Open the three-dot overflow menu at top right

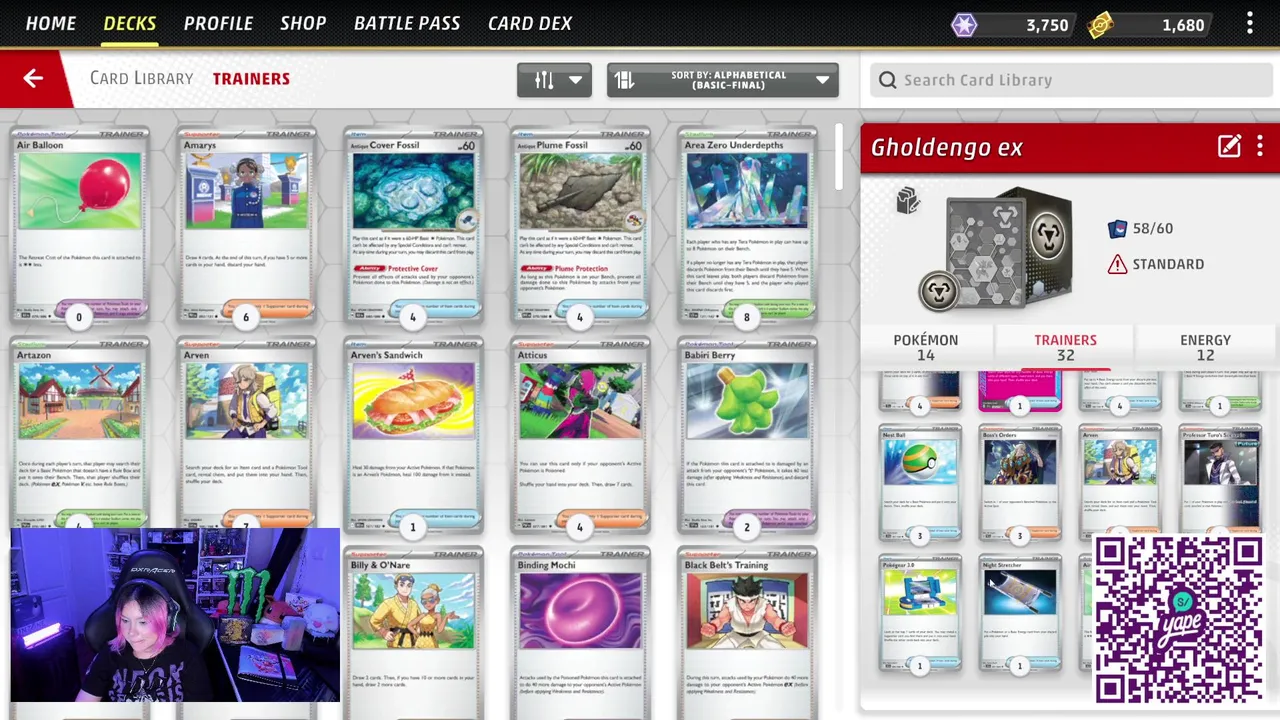click(x=1250, y=24)
